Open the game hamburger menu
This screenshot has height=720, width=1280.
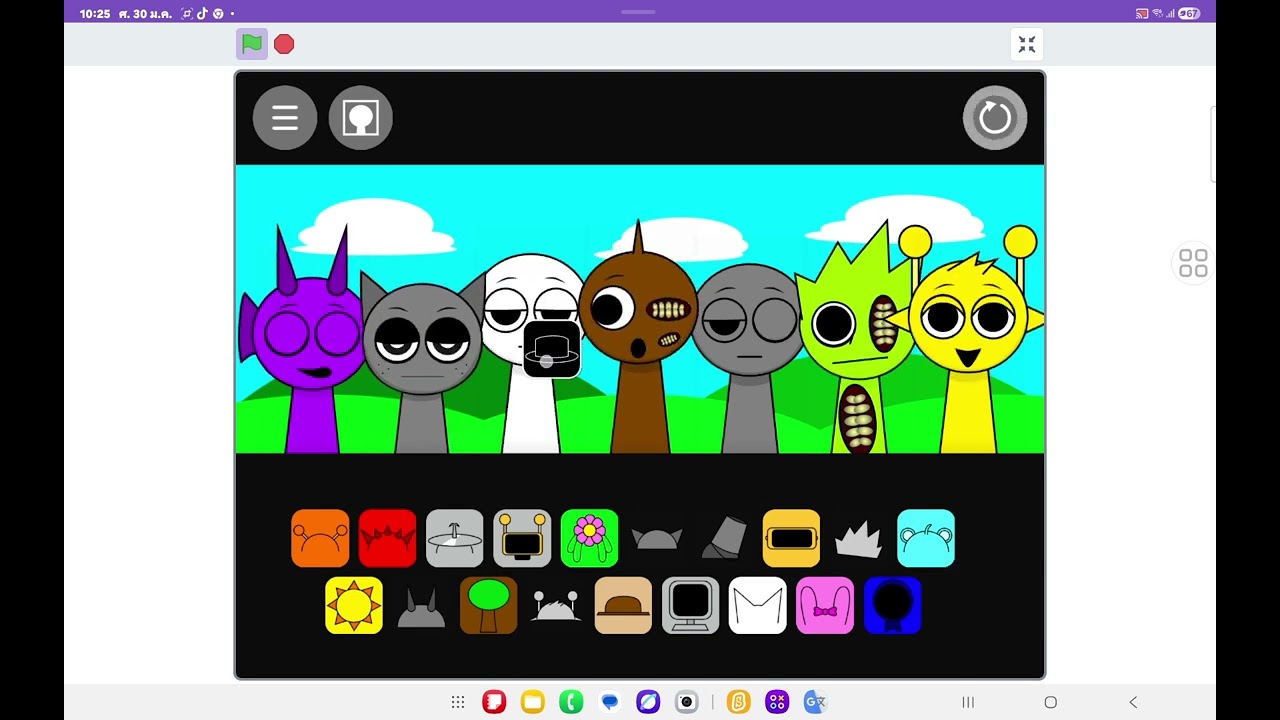tap(285, 118)
